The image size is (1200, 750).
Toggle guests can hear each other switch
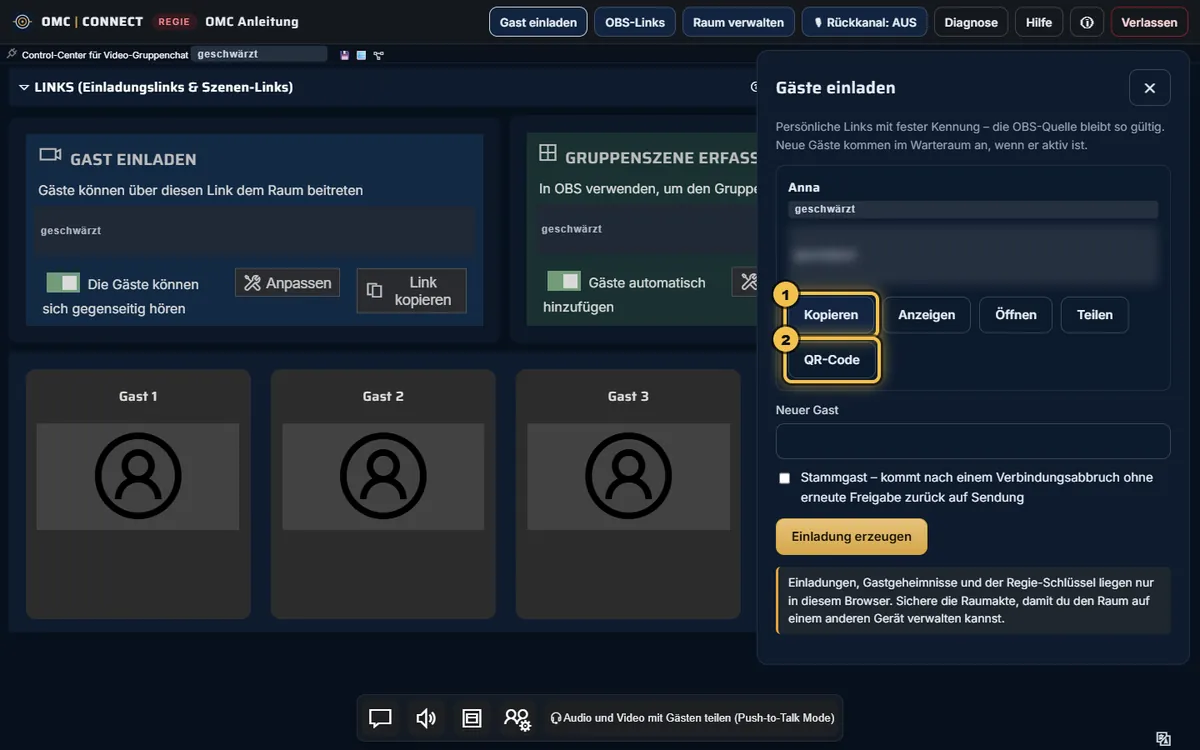click(x=63, y=283)
